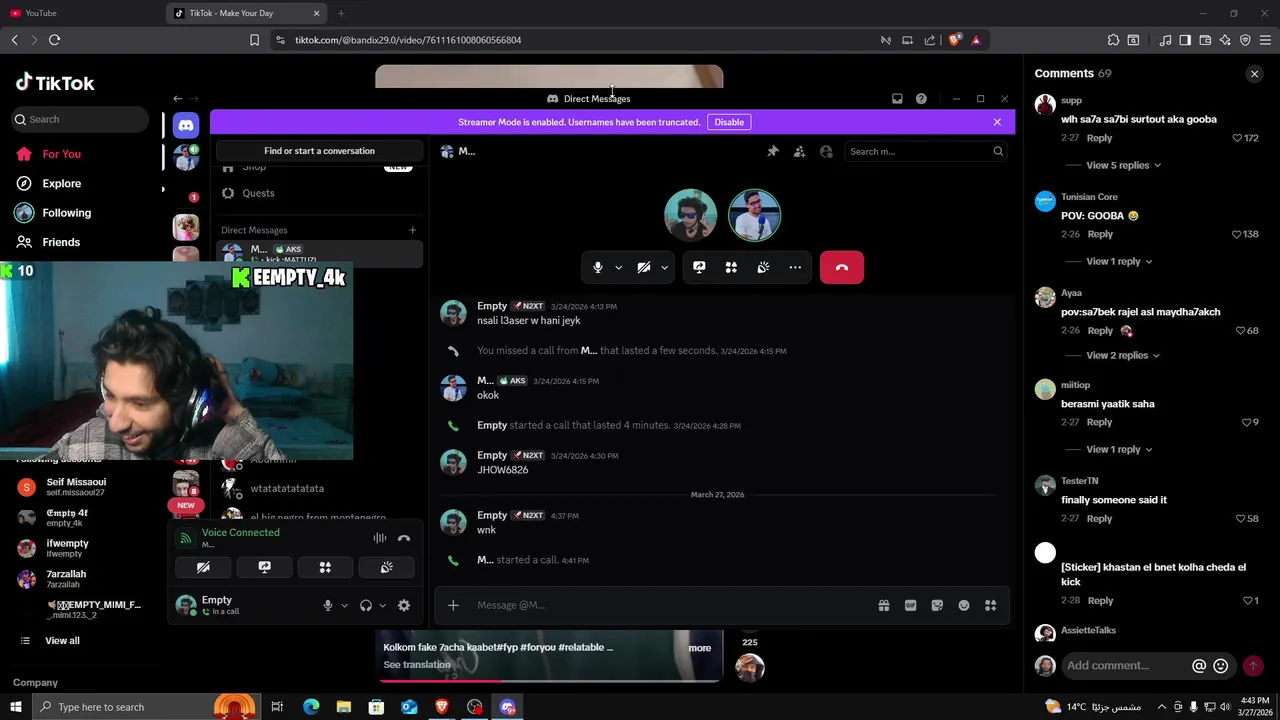This screenshot has width=1280, height=720.
Task: Mention a user in TikTok comment box
Action: click(x=1199, y=666)
